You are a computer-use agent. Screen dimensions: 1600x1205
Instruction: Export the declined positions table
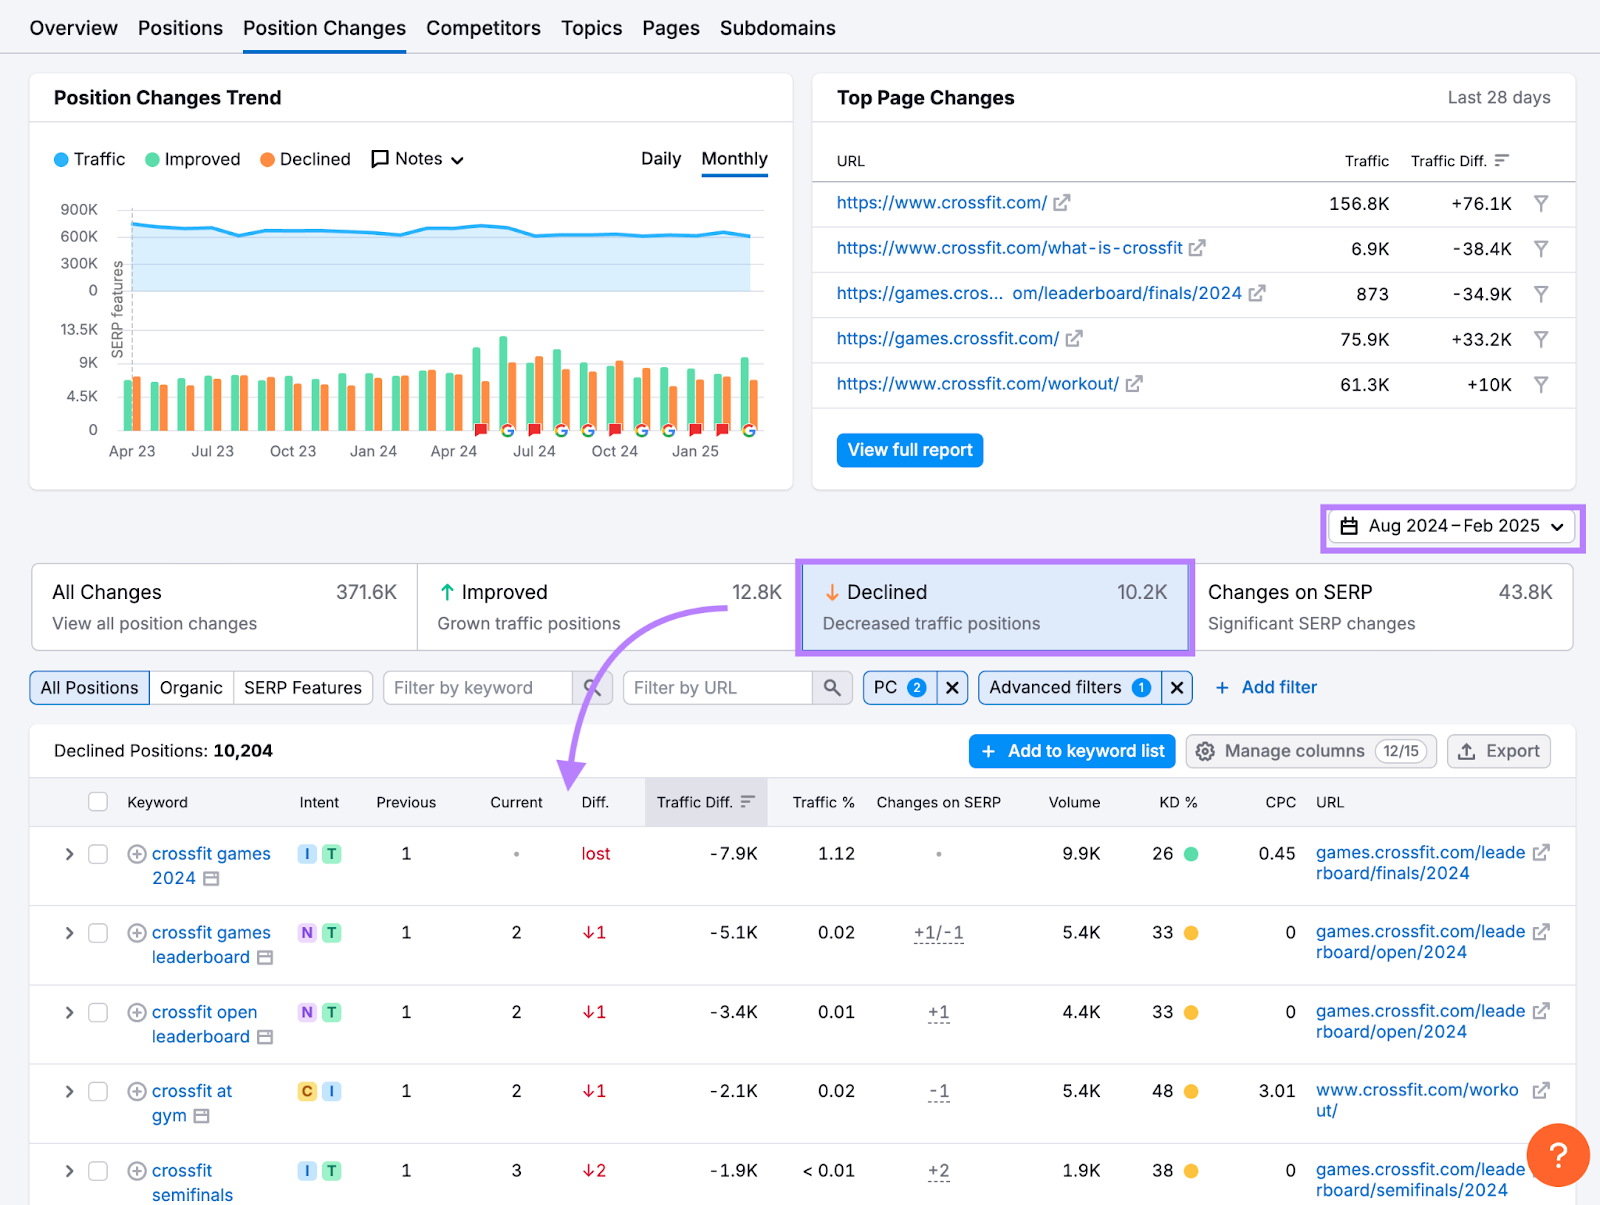point(1498,751)
